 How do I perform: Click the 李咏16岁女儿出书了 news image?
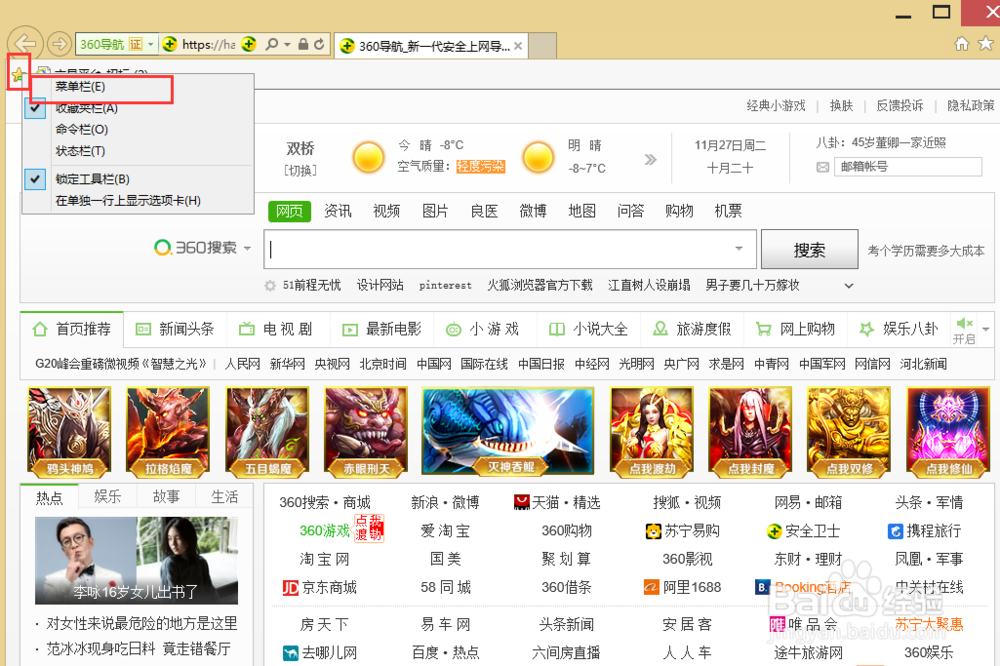[136, 561]
